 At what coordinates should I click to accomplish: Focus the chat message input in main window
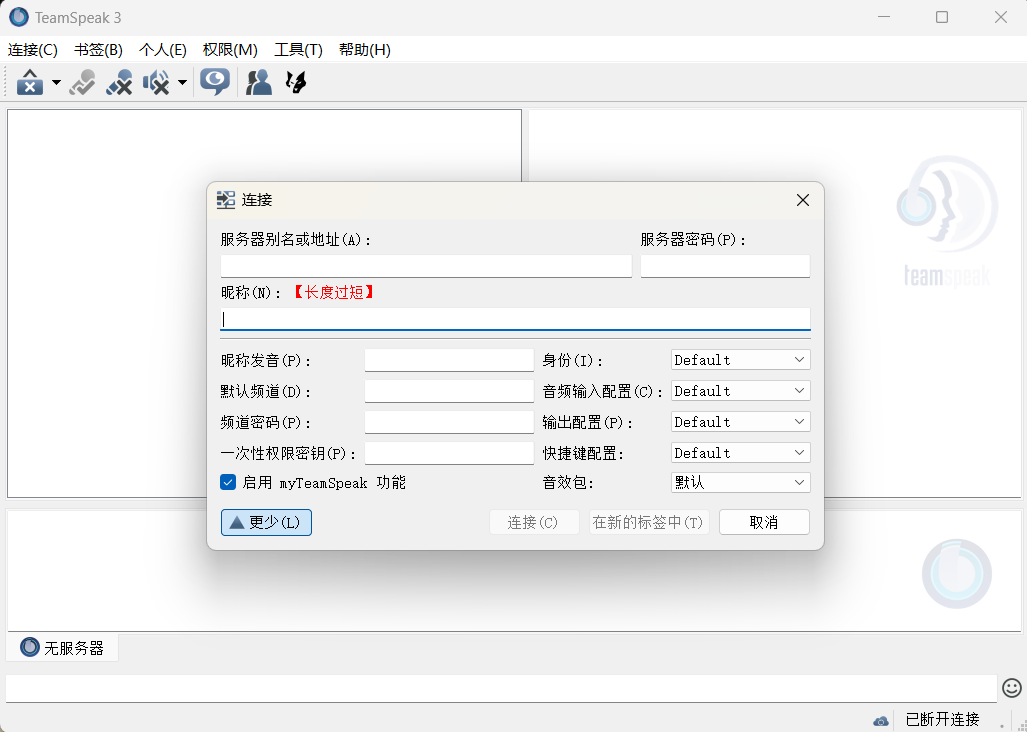click(x=501, y=688)
